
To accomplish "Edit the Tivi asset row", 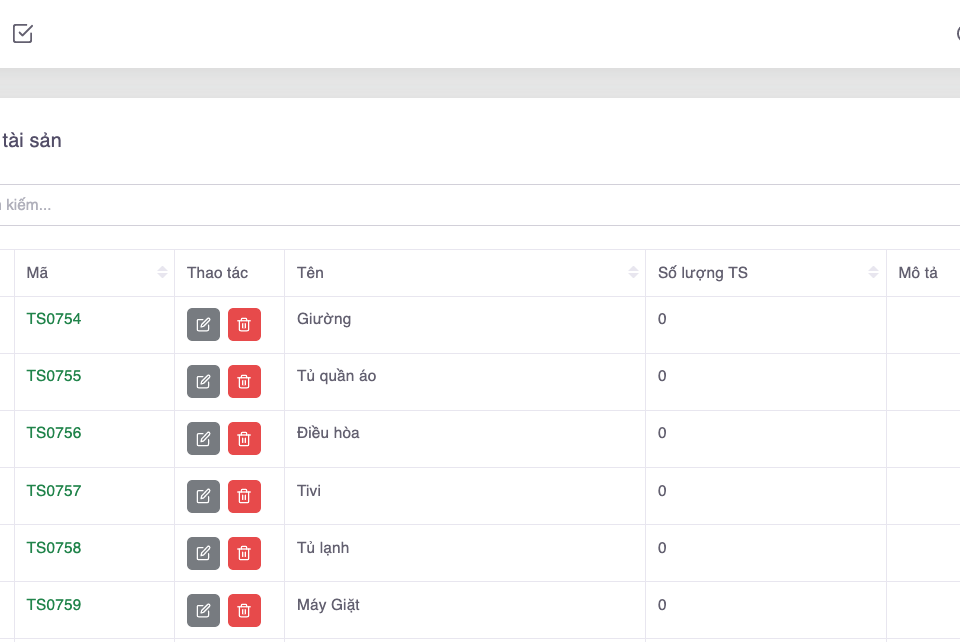I will coord(203,496).
